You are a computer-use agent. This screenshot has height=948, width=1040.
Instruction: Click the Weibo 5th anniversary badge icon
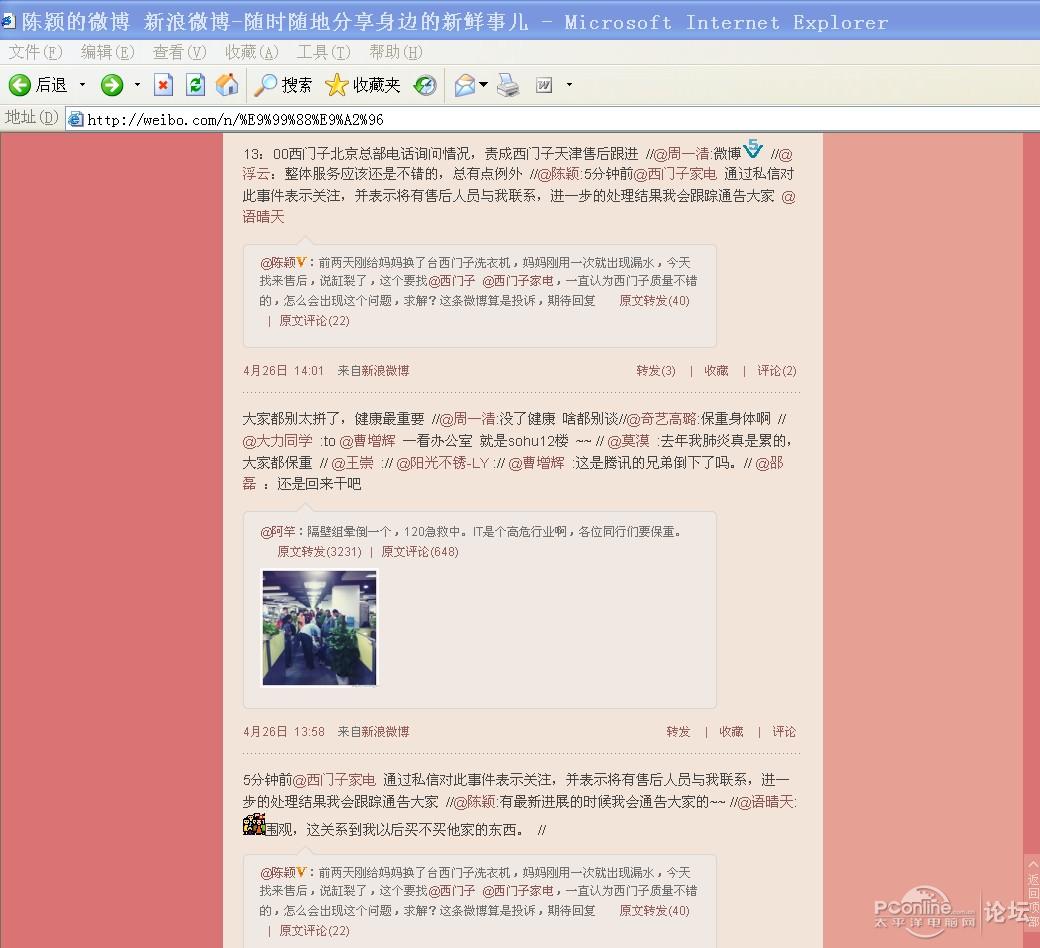coord(753,149)
